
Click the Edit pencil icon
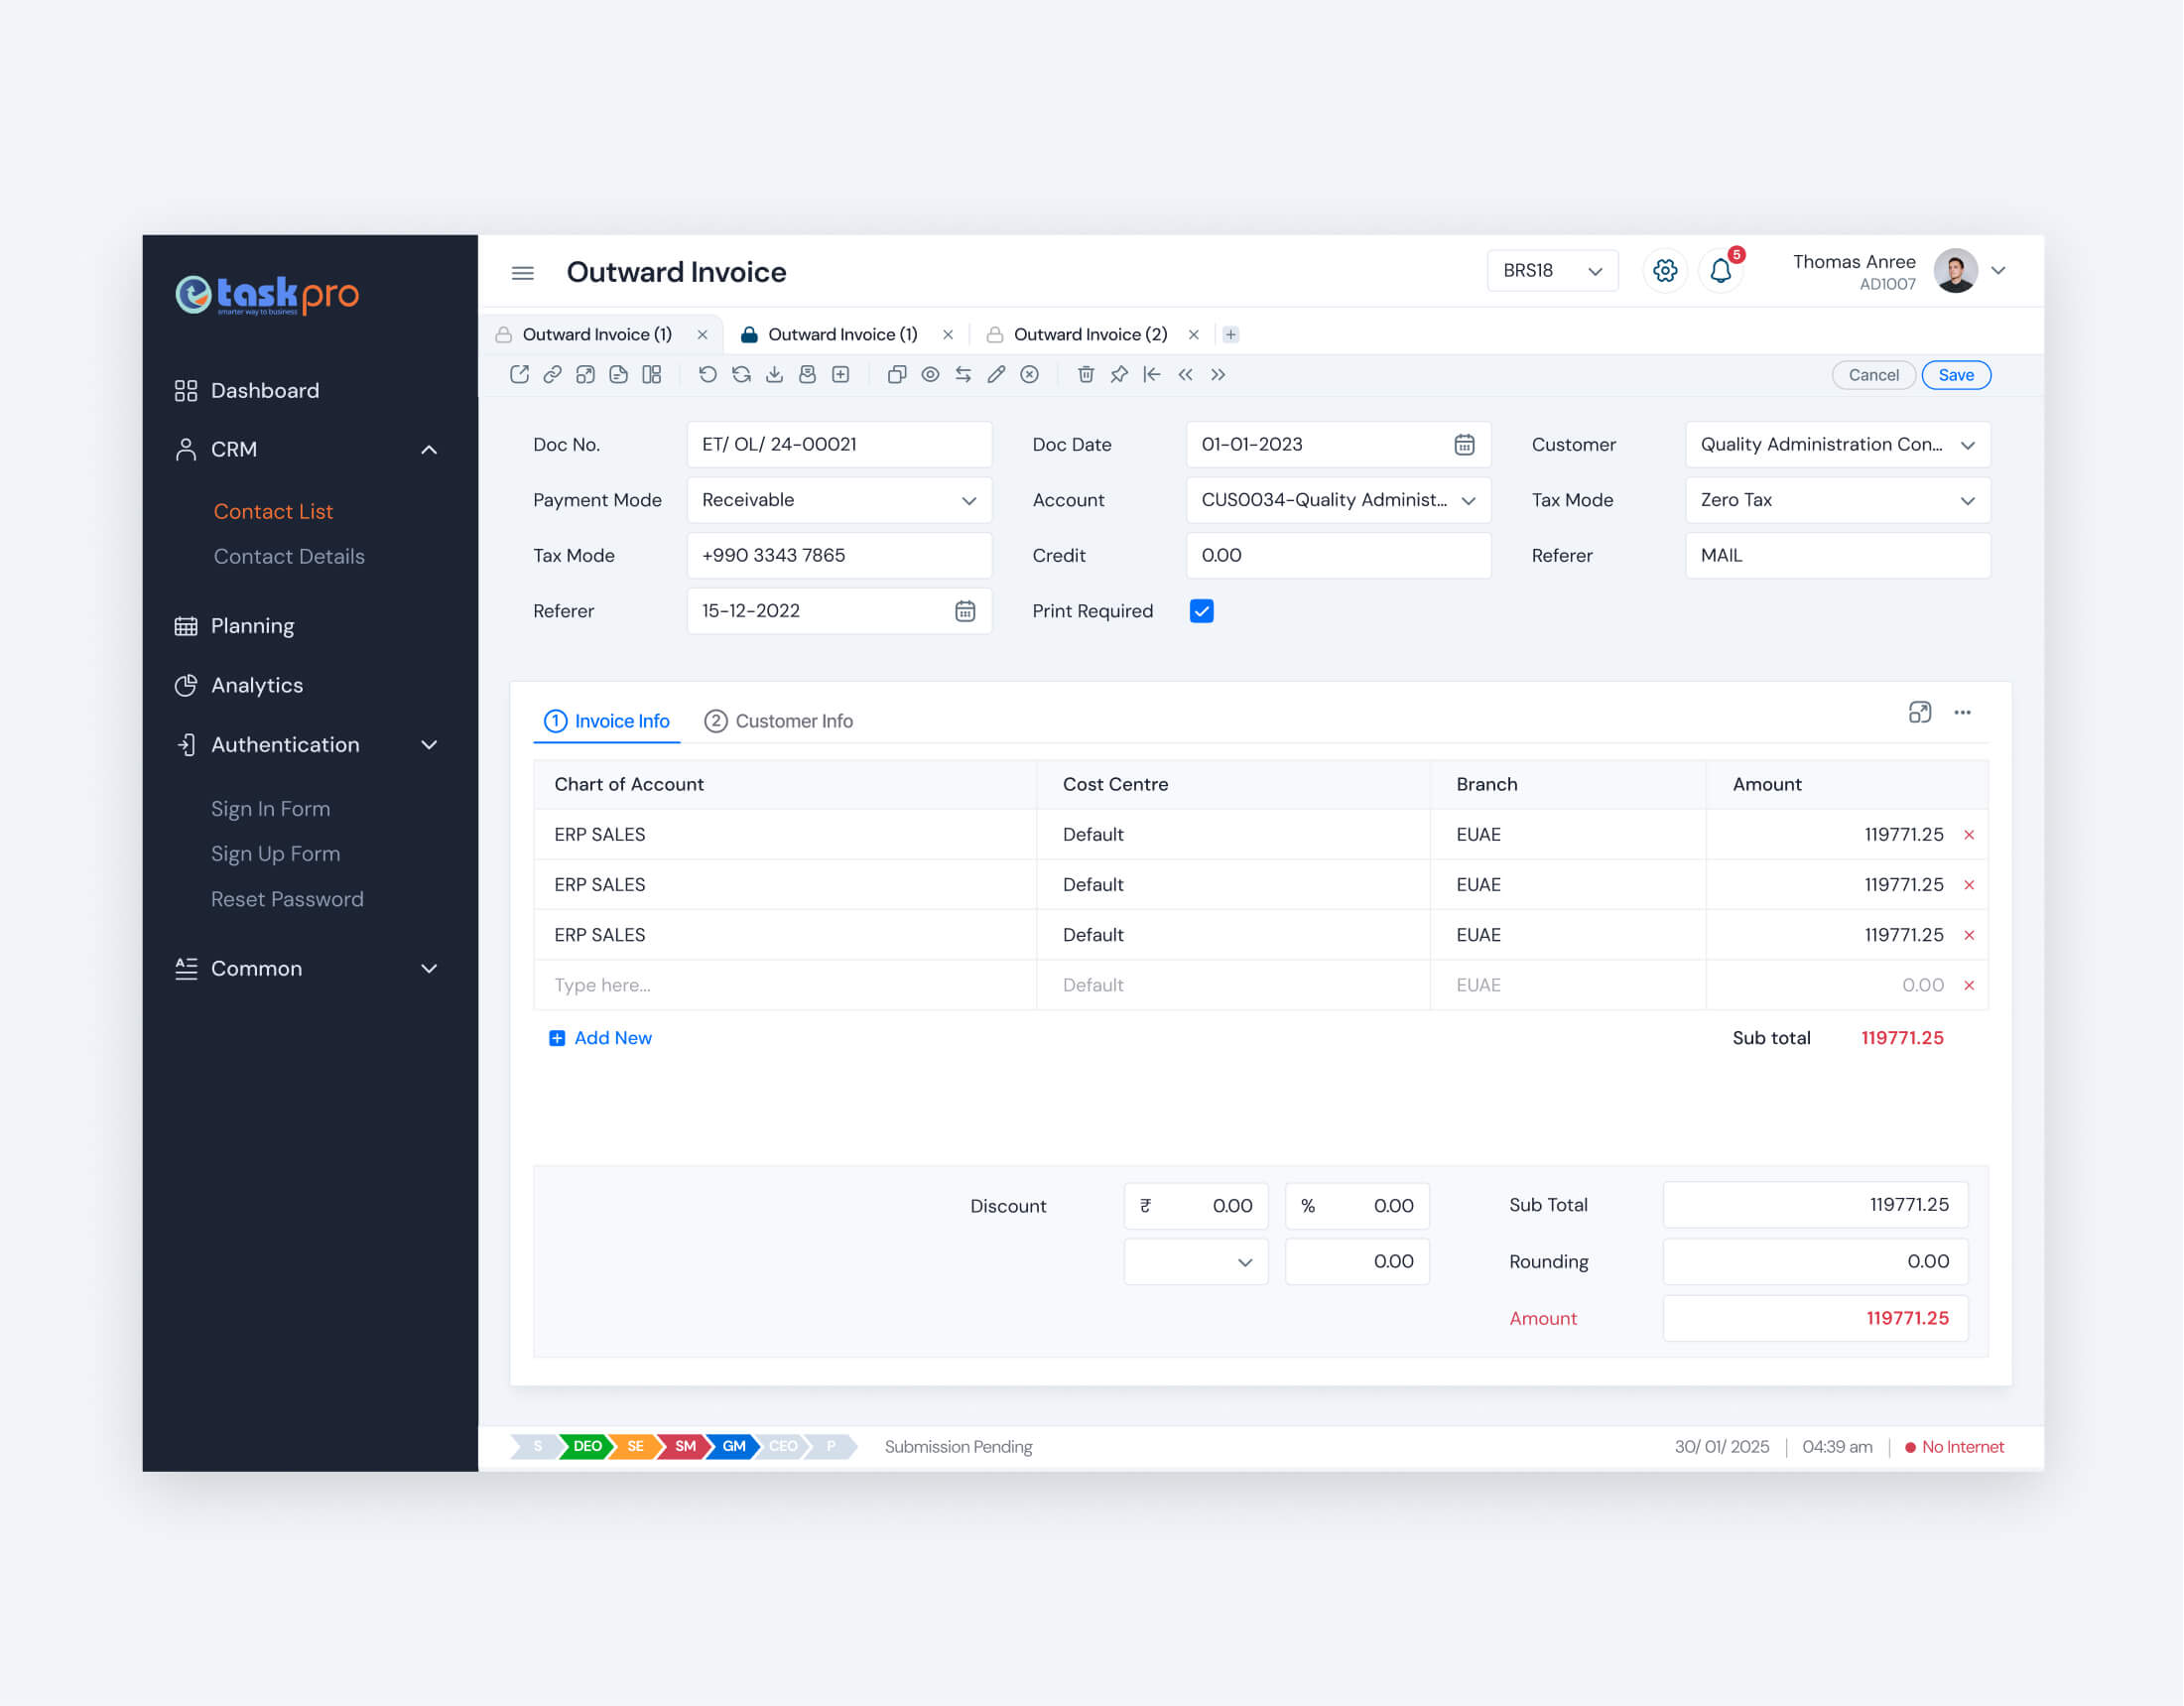pyautogui.click(x=995, y=374)
